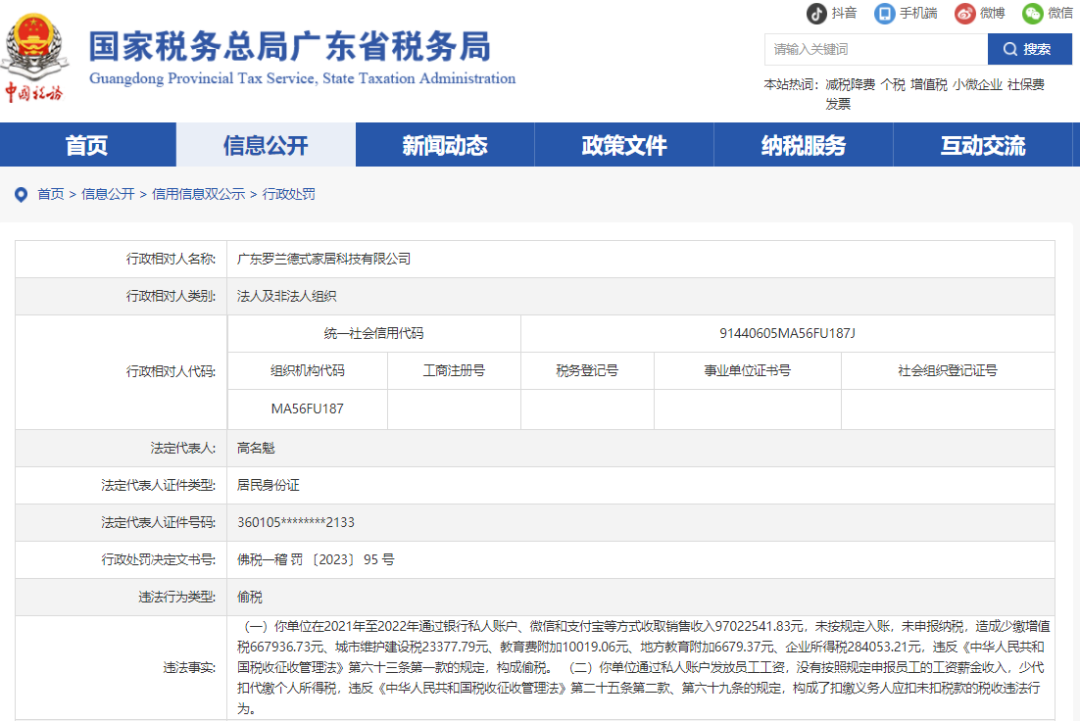Click hot keyword 社保费
The height and width of the screenshot is (721, 1080).
pos(1026,85)
